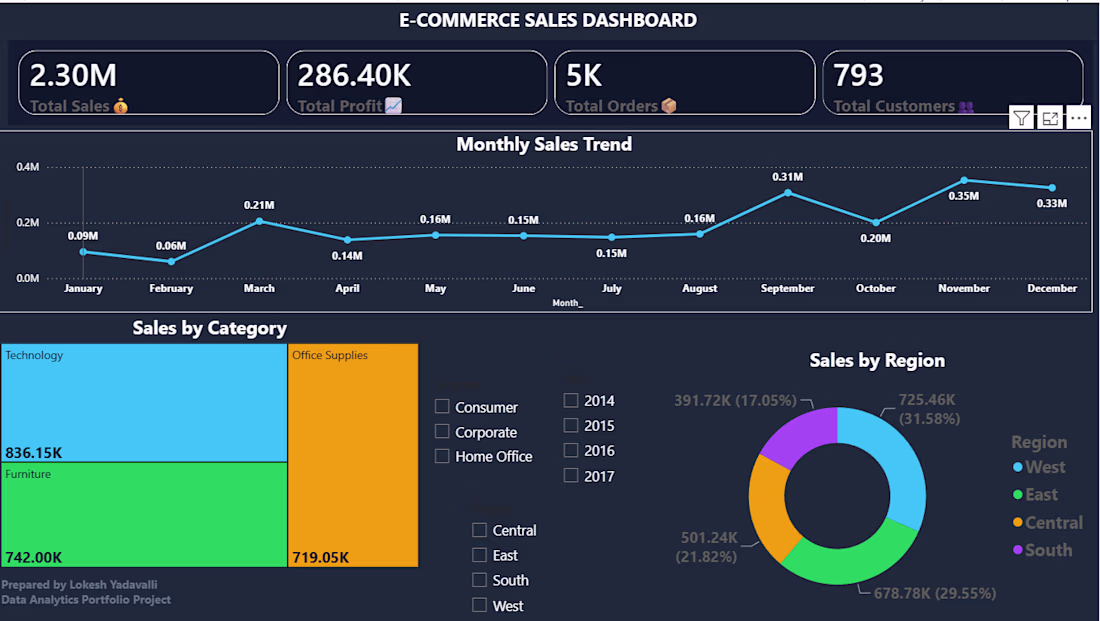Click the November 0.35M data point
Image resolution: width=1100 pixels, height=621 pixels.
tap(964, 180)
